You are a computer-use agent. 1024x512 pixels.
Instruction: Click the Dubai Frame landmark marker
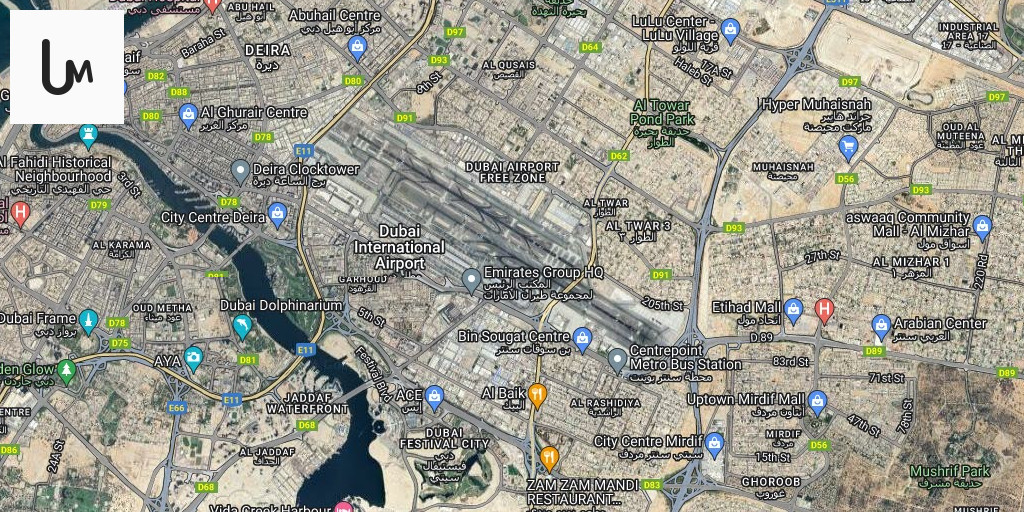coord(88,322)
